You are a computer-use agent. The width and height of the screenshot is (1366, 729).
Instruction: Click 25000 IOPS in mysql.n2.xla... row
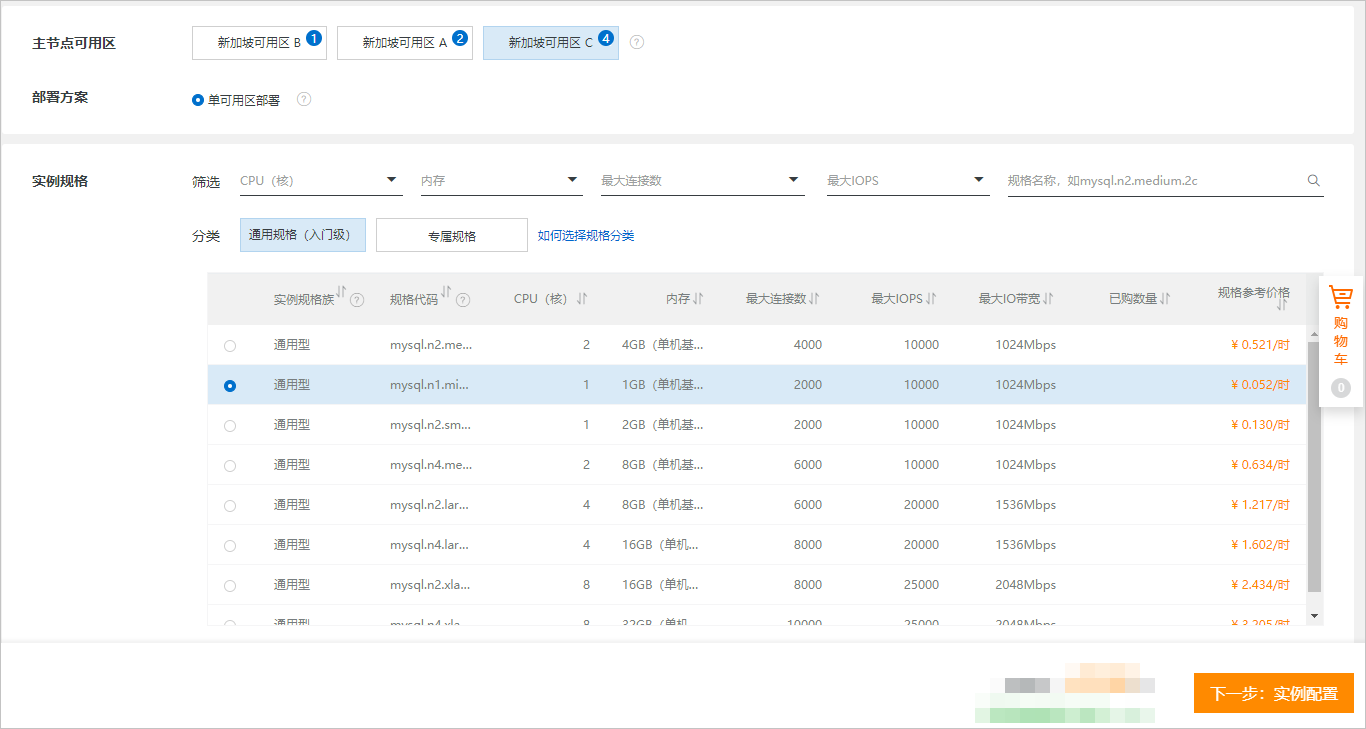point(921,585)
